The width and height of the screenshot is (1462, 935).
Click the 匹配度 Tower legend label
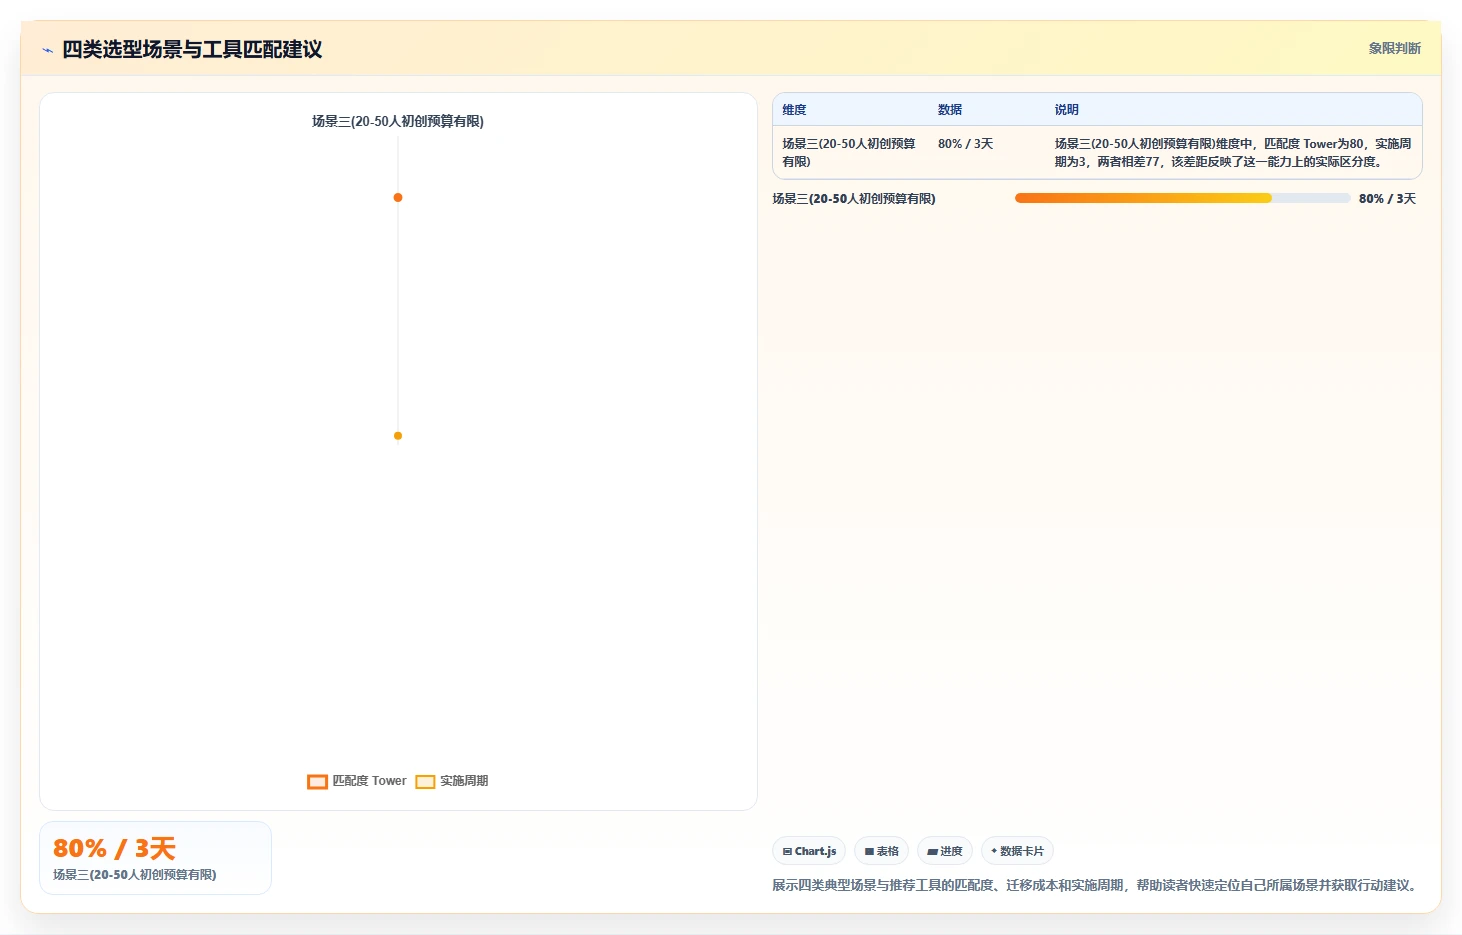click(x=369, y=781)
